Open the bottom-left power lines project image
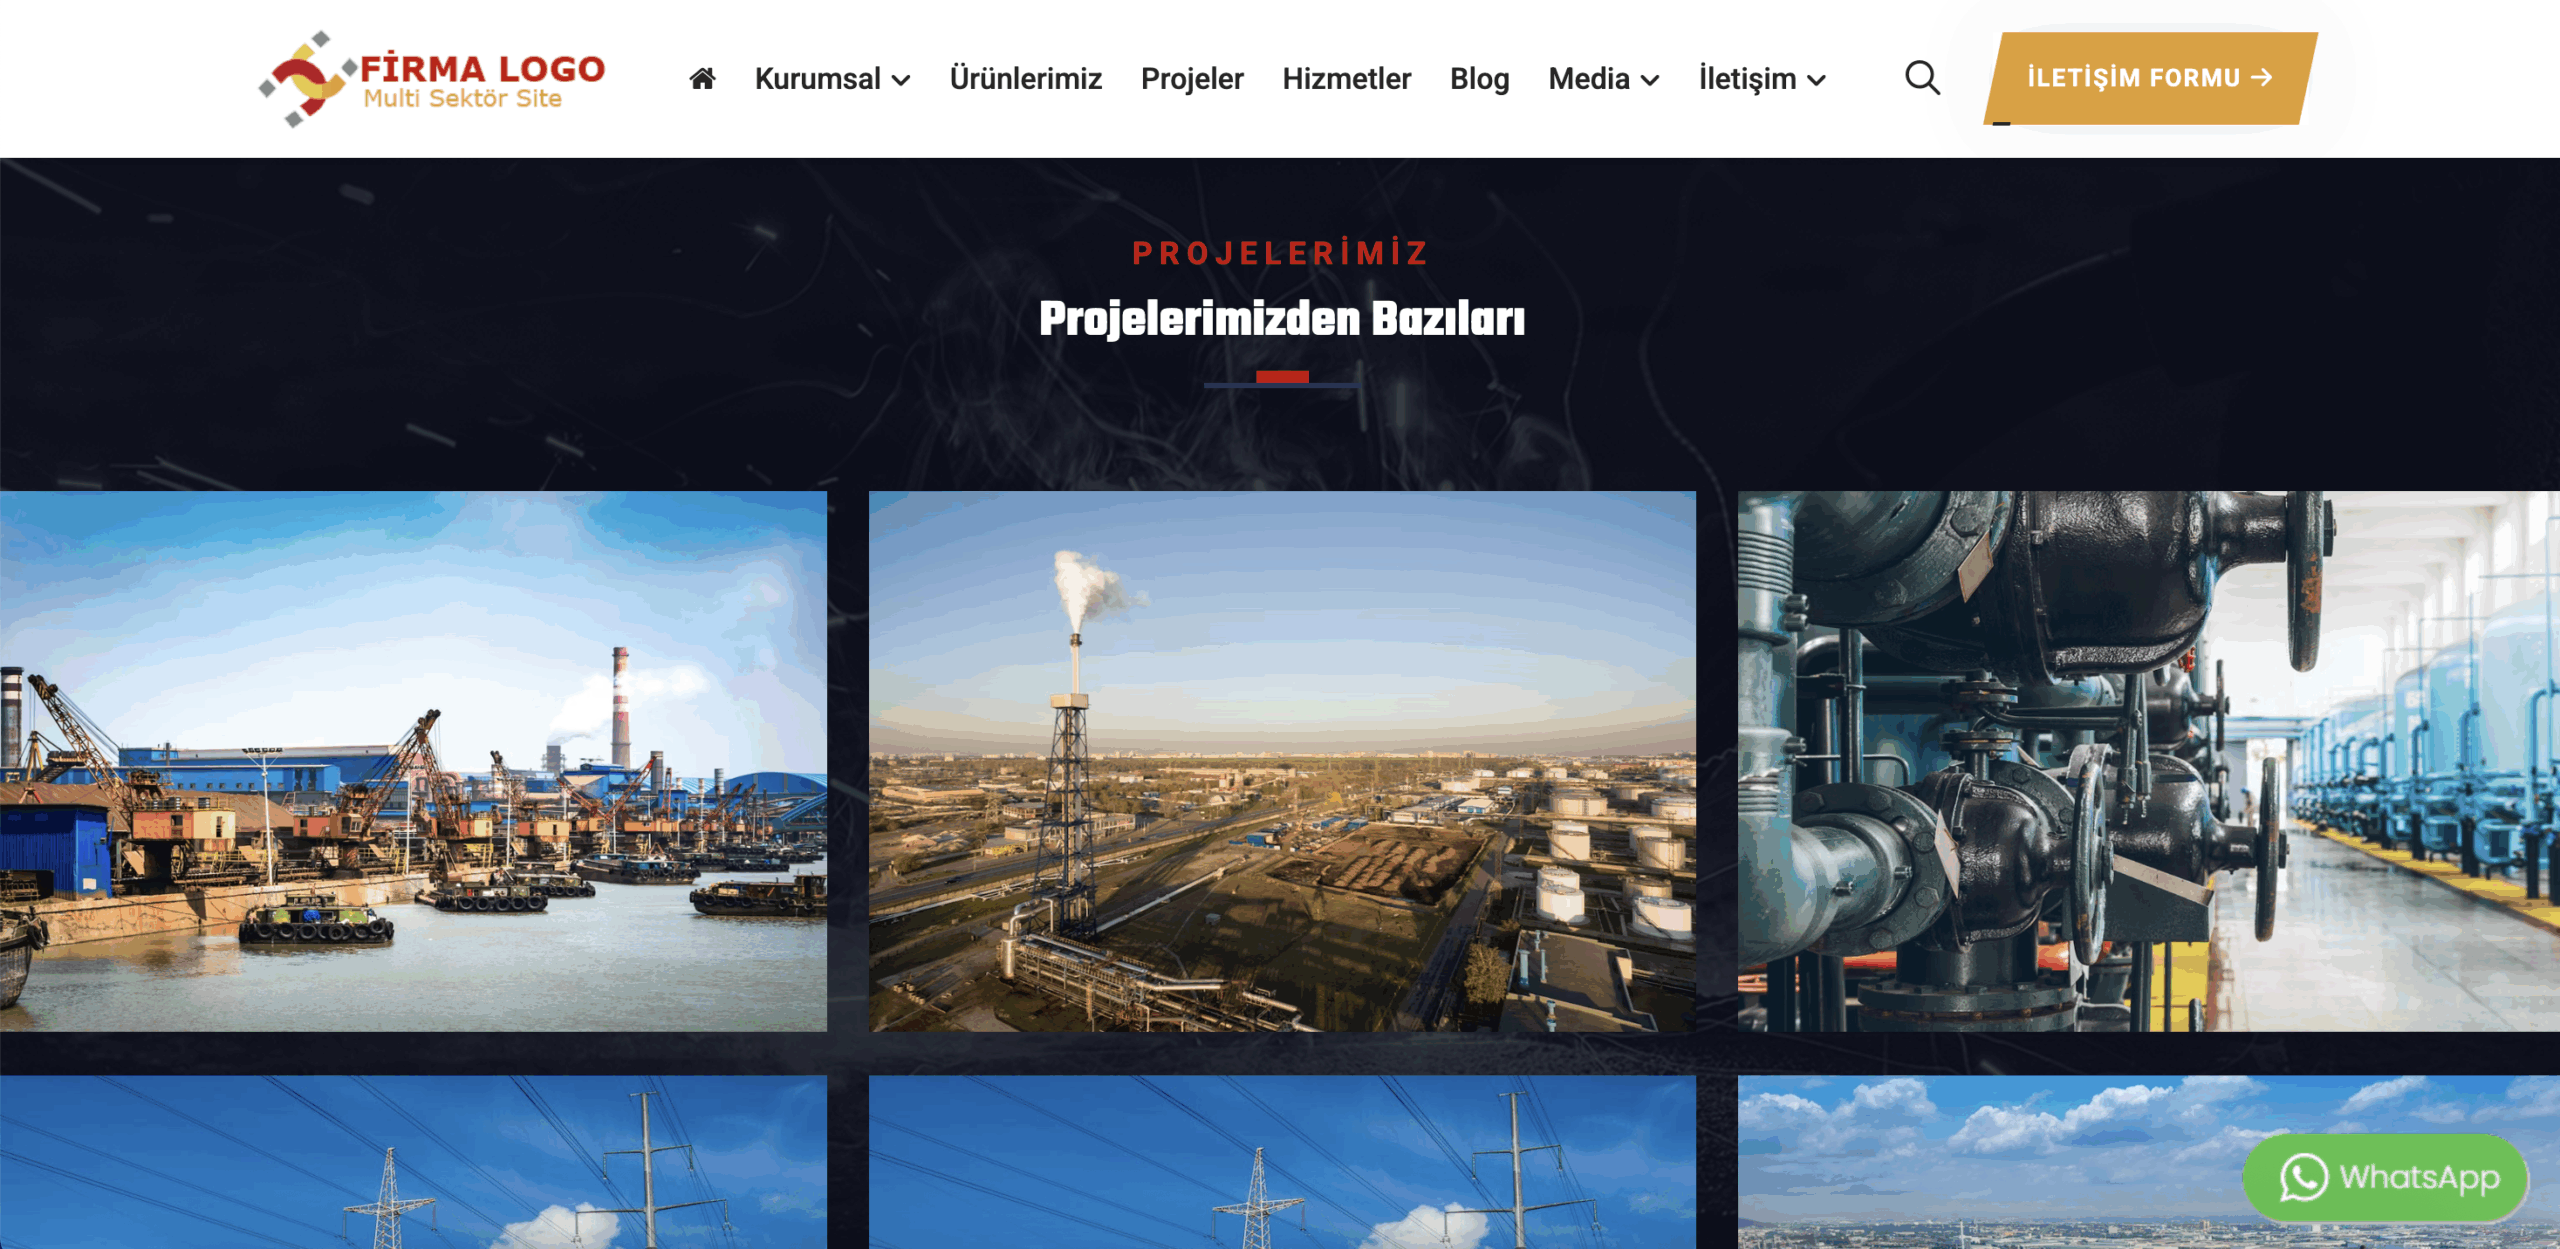Screen dimensions: 2560x1249 (413, 1162)
